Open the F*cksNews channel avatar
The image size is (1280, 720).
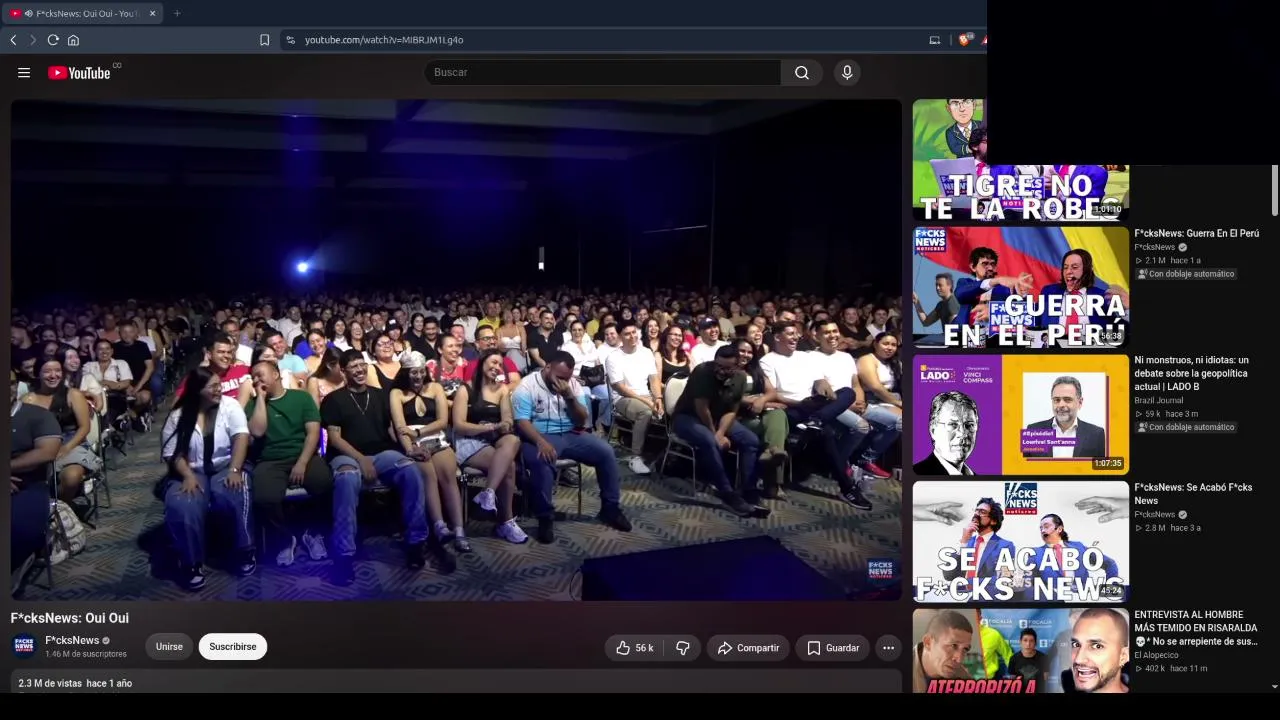(24, 646)
